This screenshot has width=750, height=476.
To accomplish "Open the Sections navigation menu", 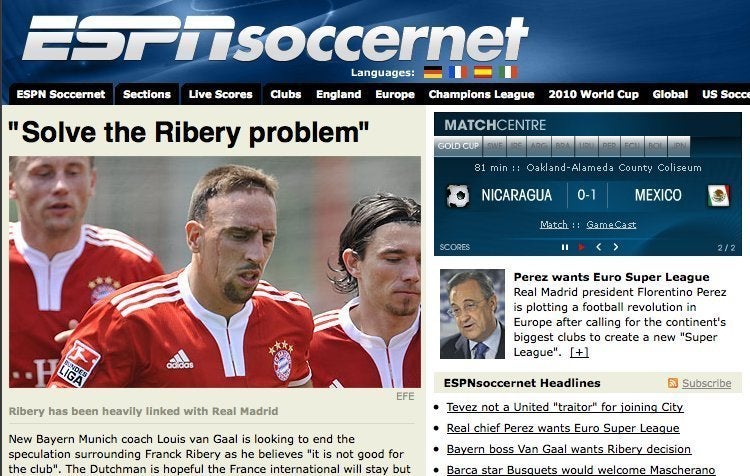I will 147,94.
